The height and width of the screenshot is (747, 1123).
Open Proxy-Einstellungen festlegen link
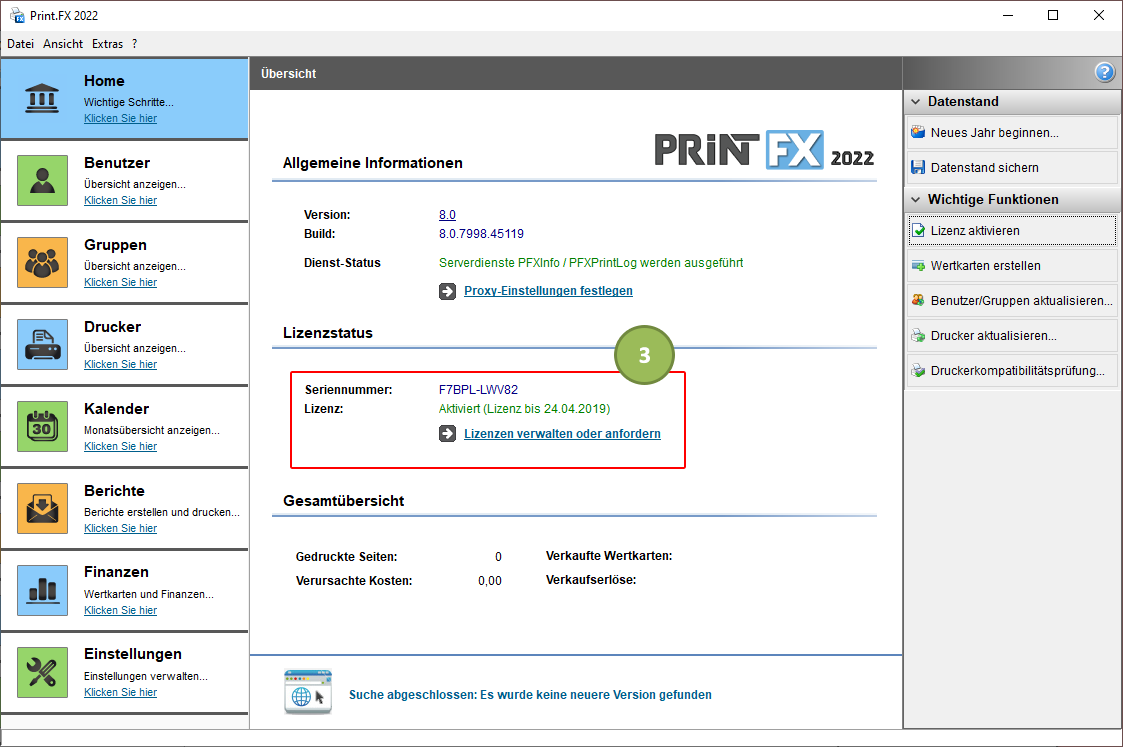point(549,291)
